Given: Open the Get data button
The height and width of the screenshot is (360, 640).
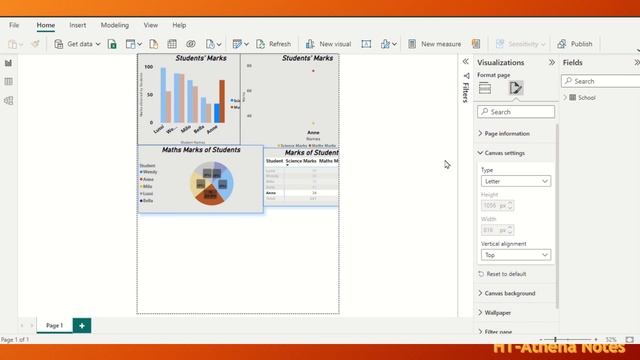Looking at the screenshot, I should point(77,44).
